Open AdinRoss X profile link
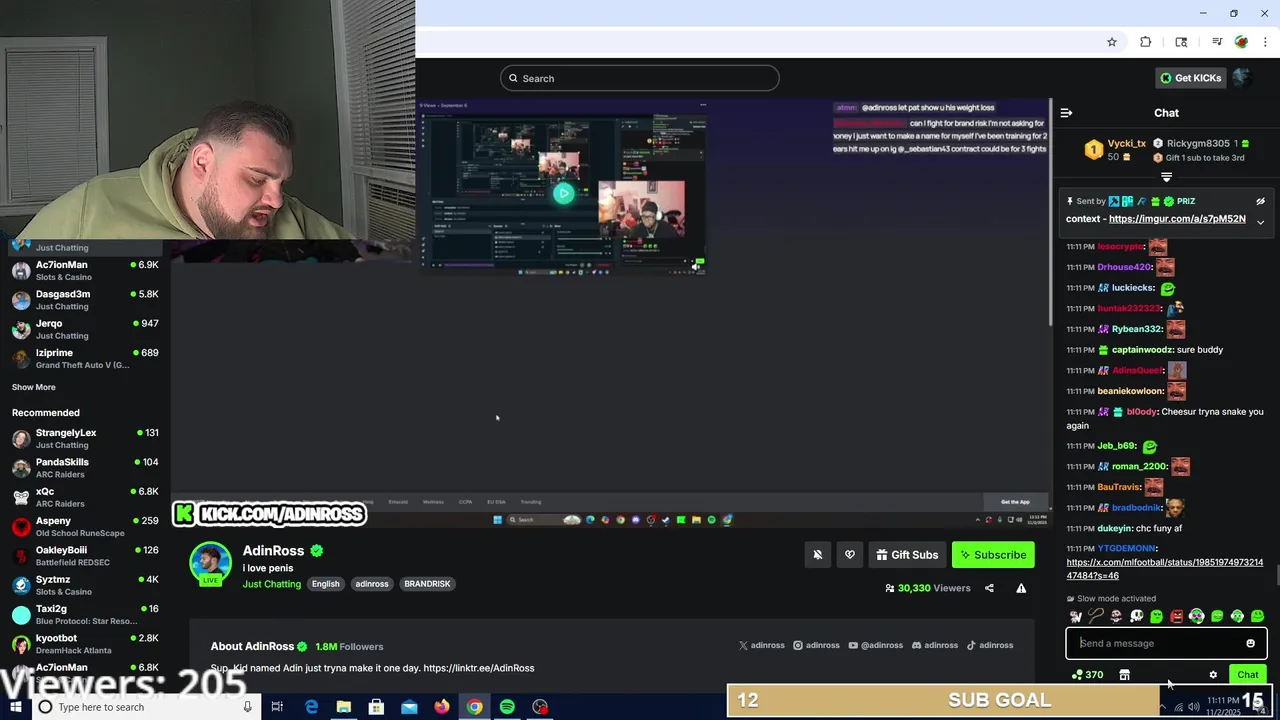The height and width of the screenshot is (720, 1280). point(761,645)
